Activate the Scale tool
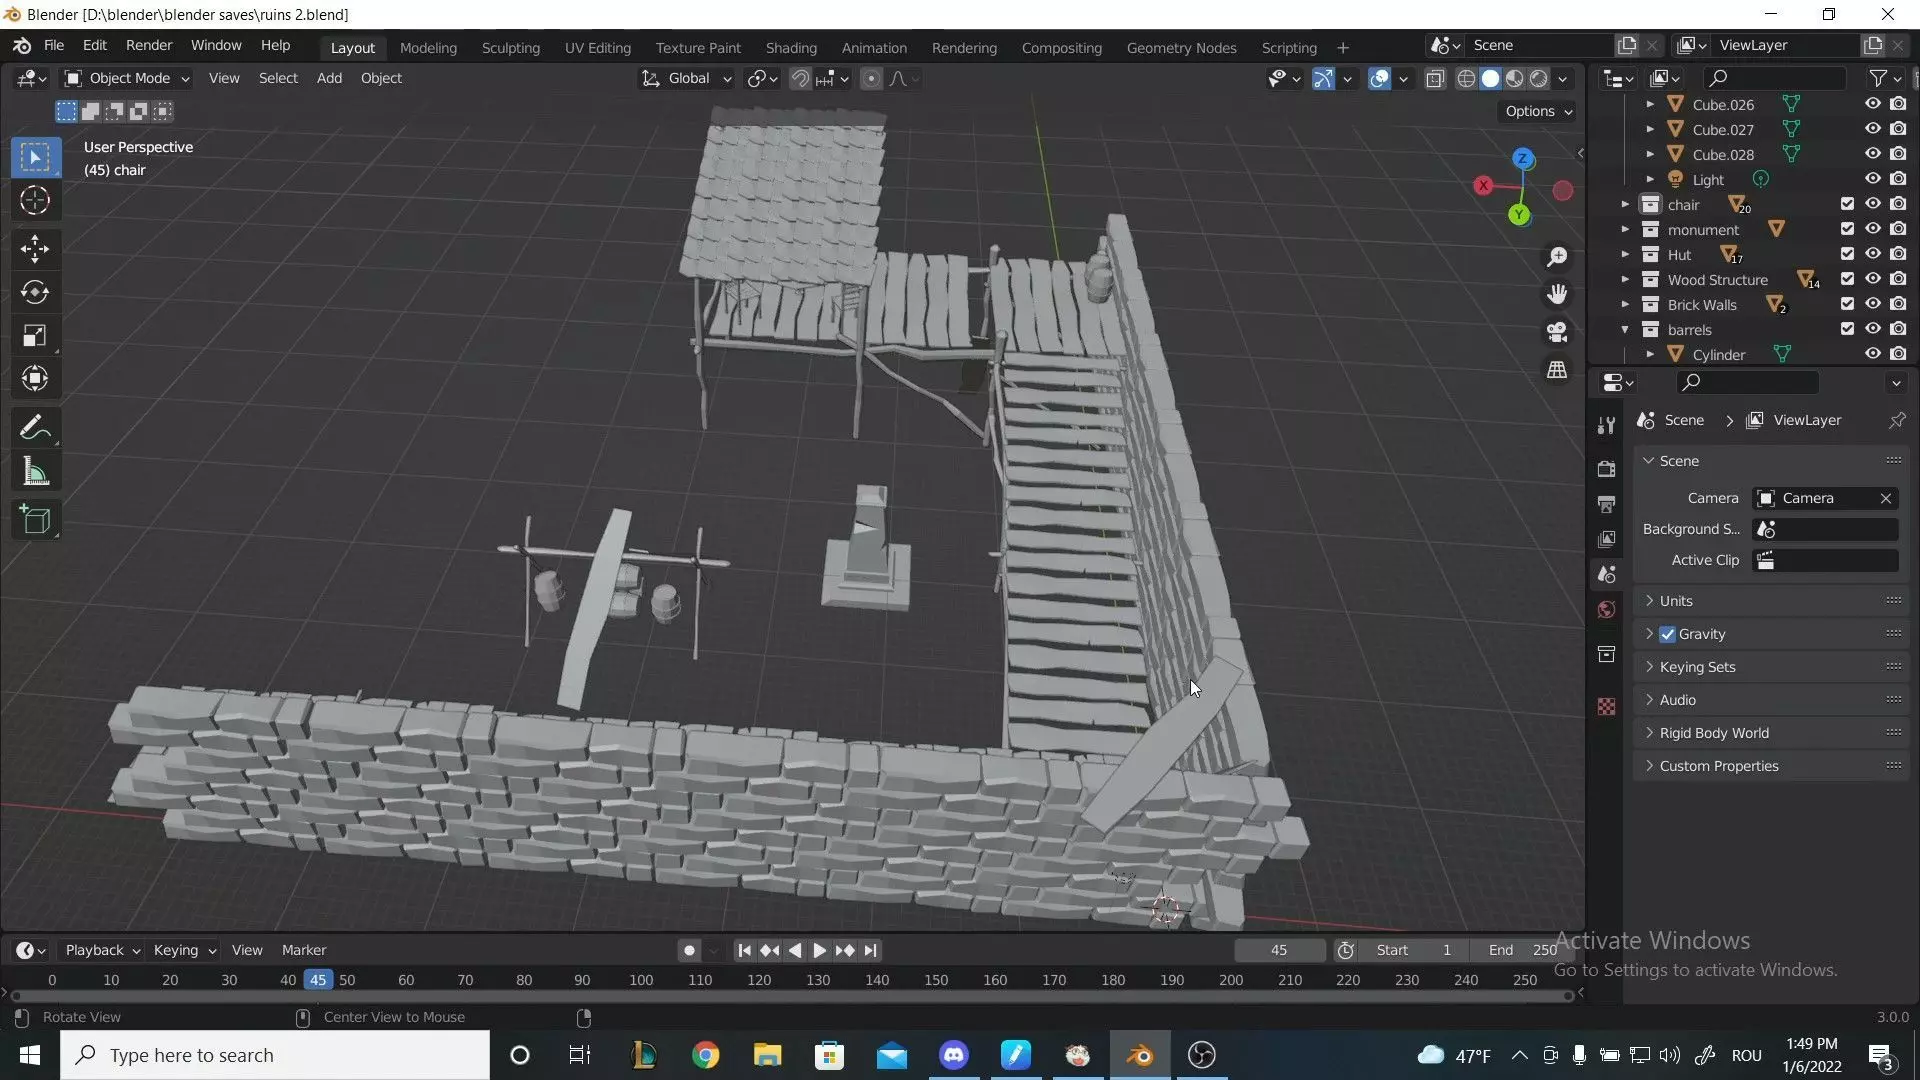Screen dimensions: 1920x1080 click(x=35, y=335)
